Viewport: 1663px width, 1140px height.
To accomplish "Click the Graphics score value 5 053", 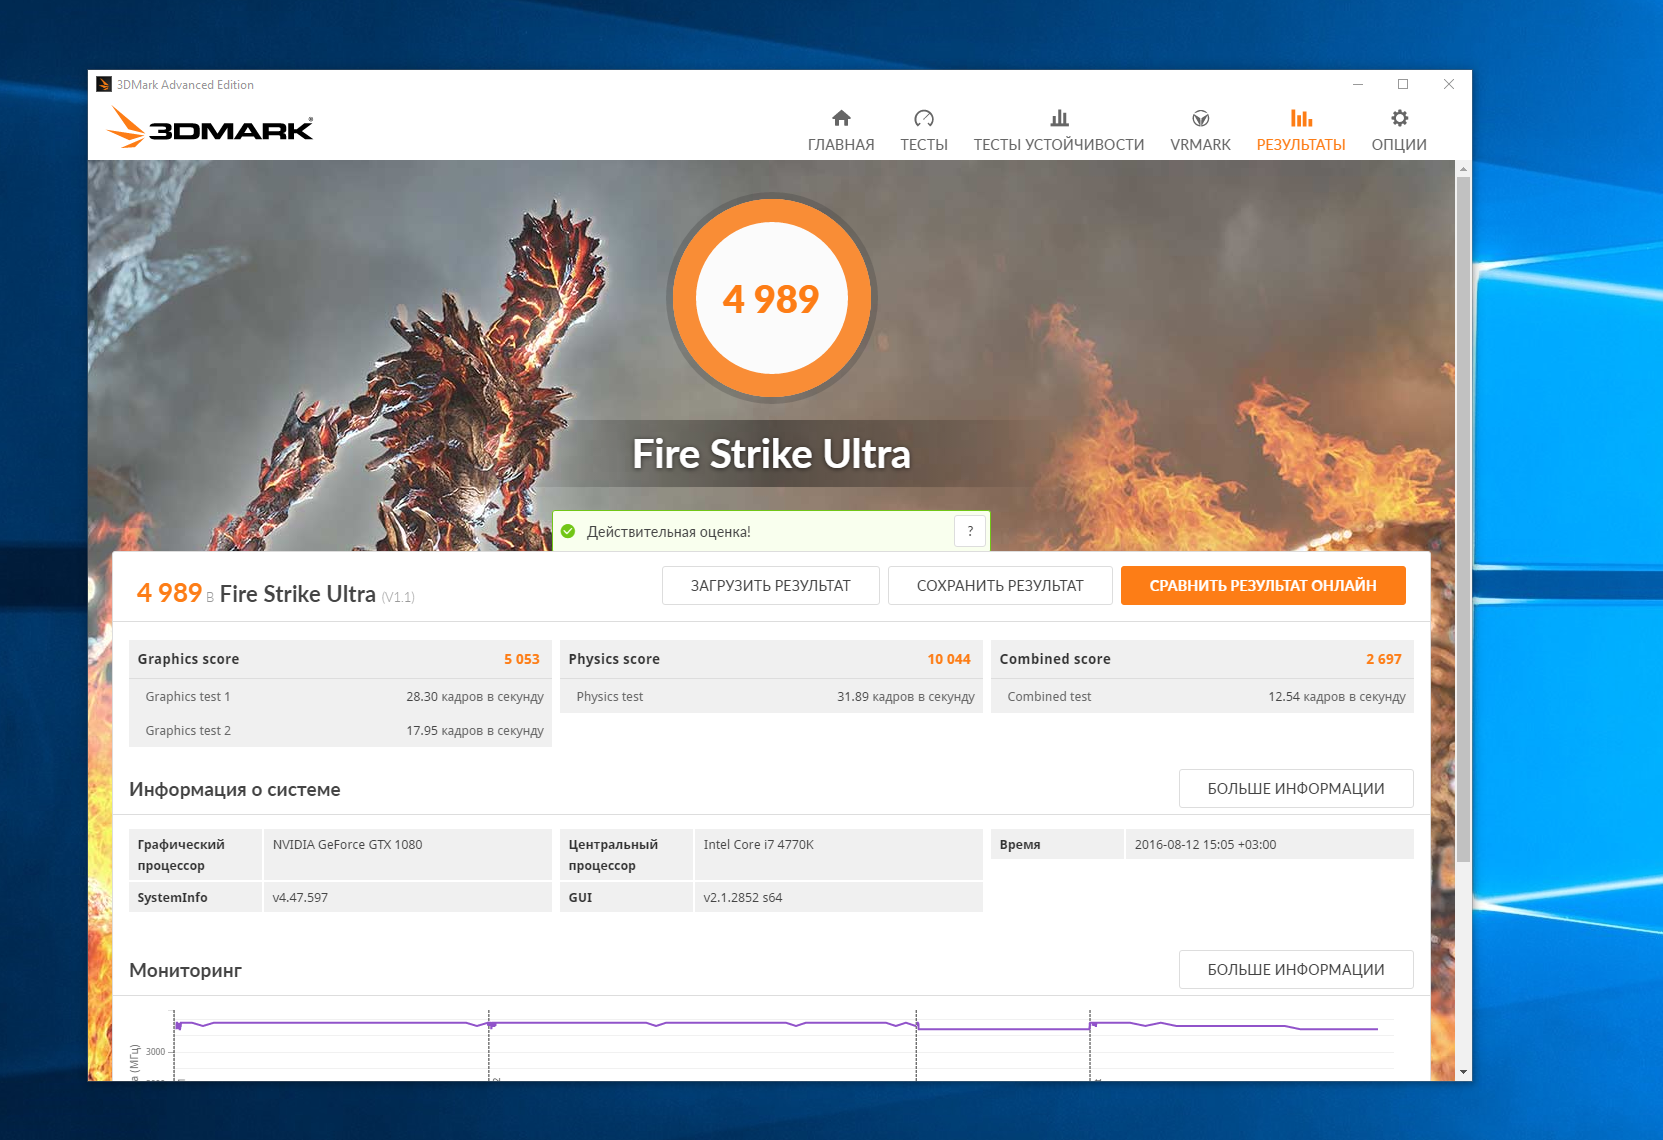I will pyautogui.click(x=522, y=659).
